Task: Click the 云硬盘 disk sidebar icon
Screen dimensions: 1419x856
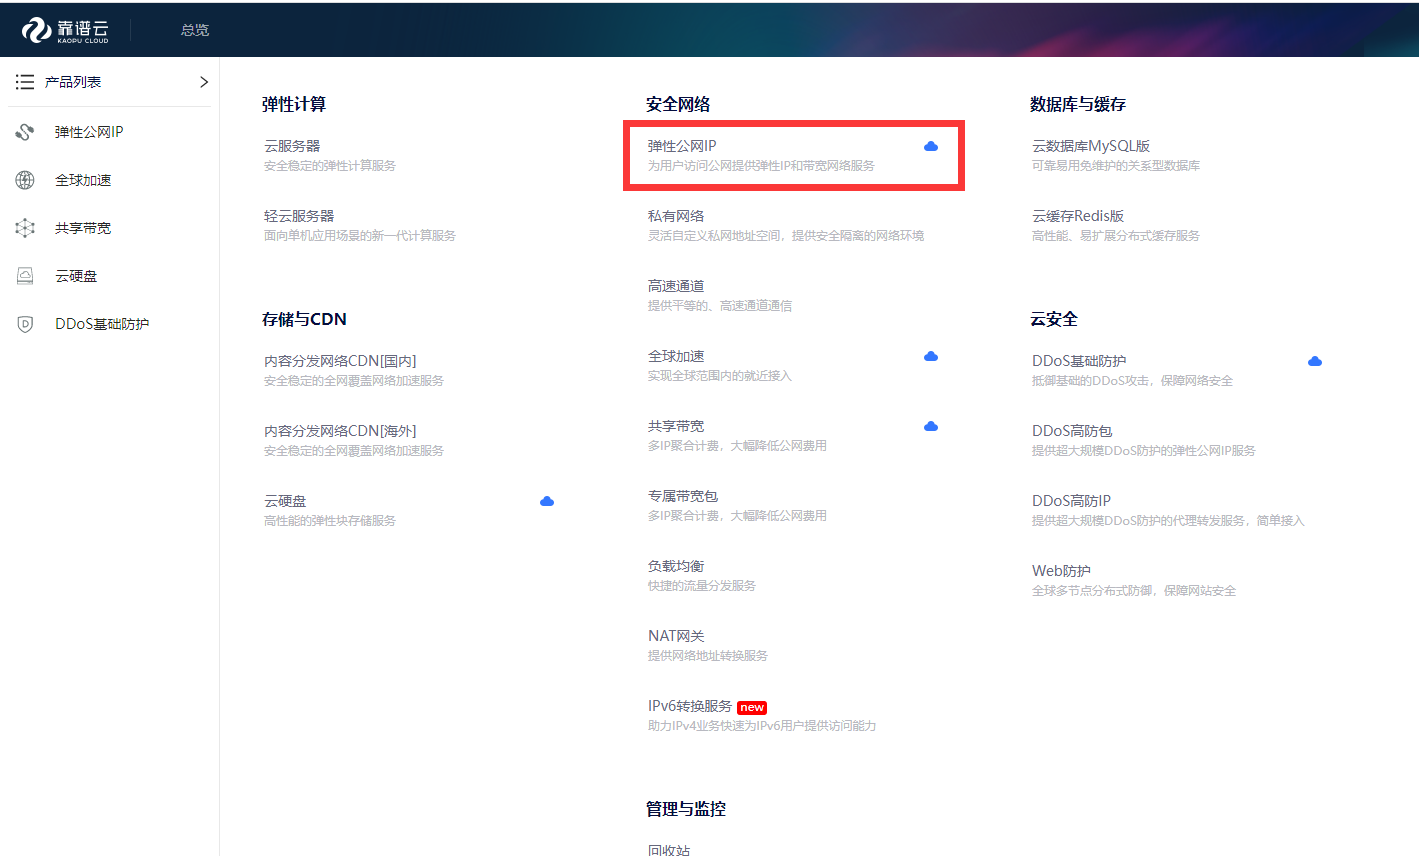Action: coord(25,276)
